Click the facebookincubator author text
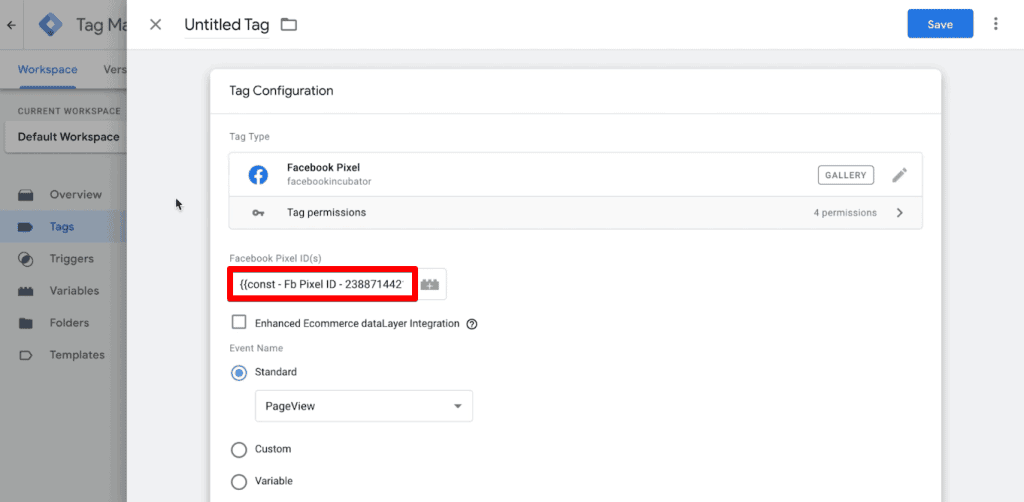 (x=329, y=181)
